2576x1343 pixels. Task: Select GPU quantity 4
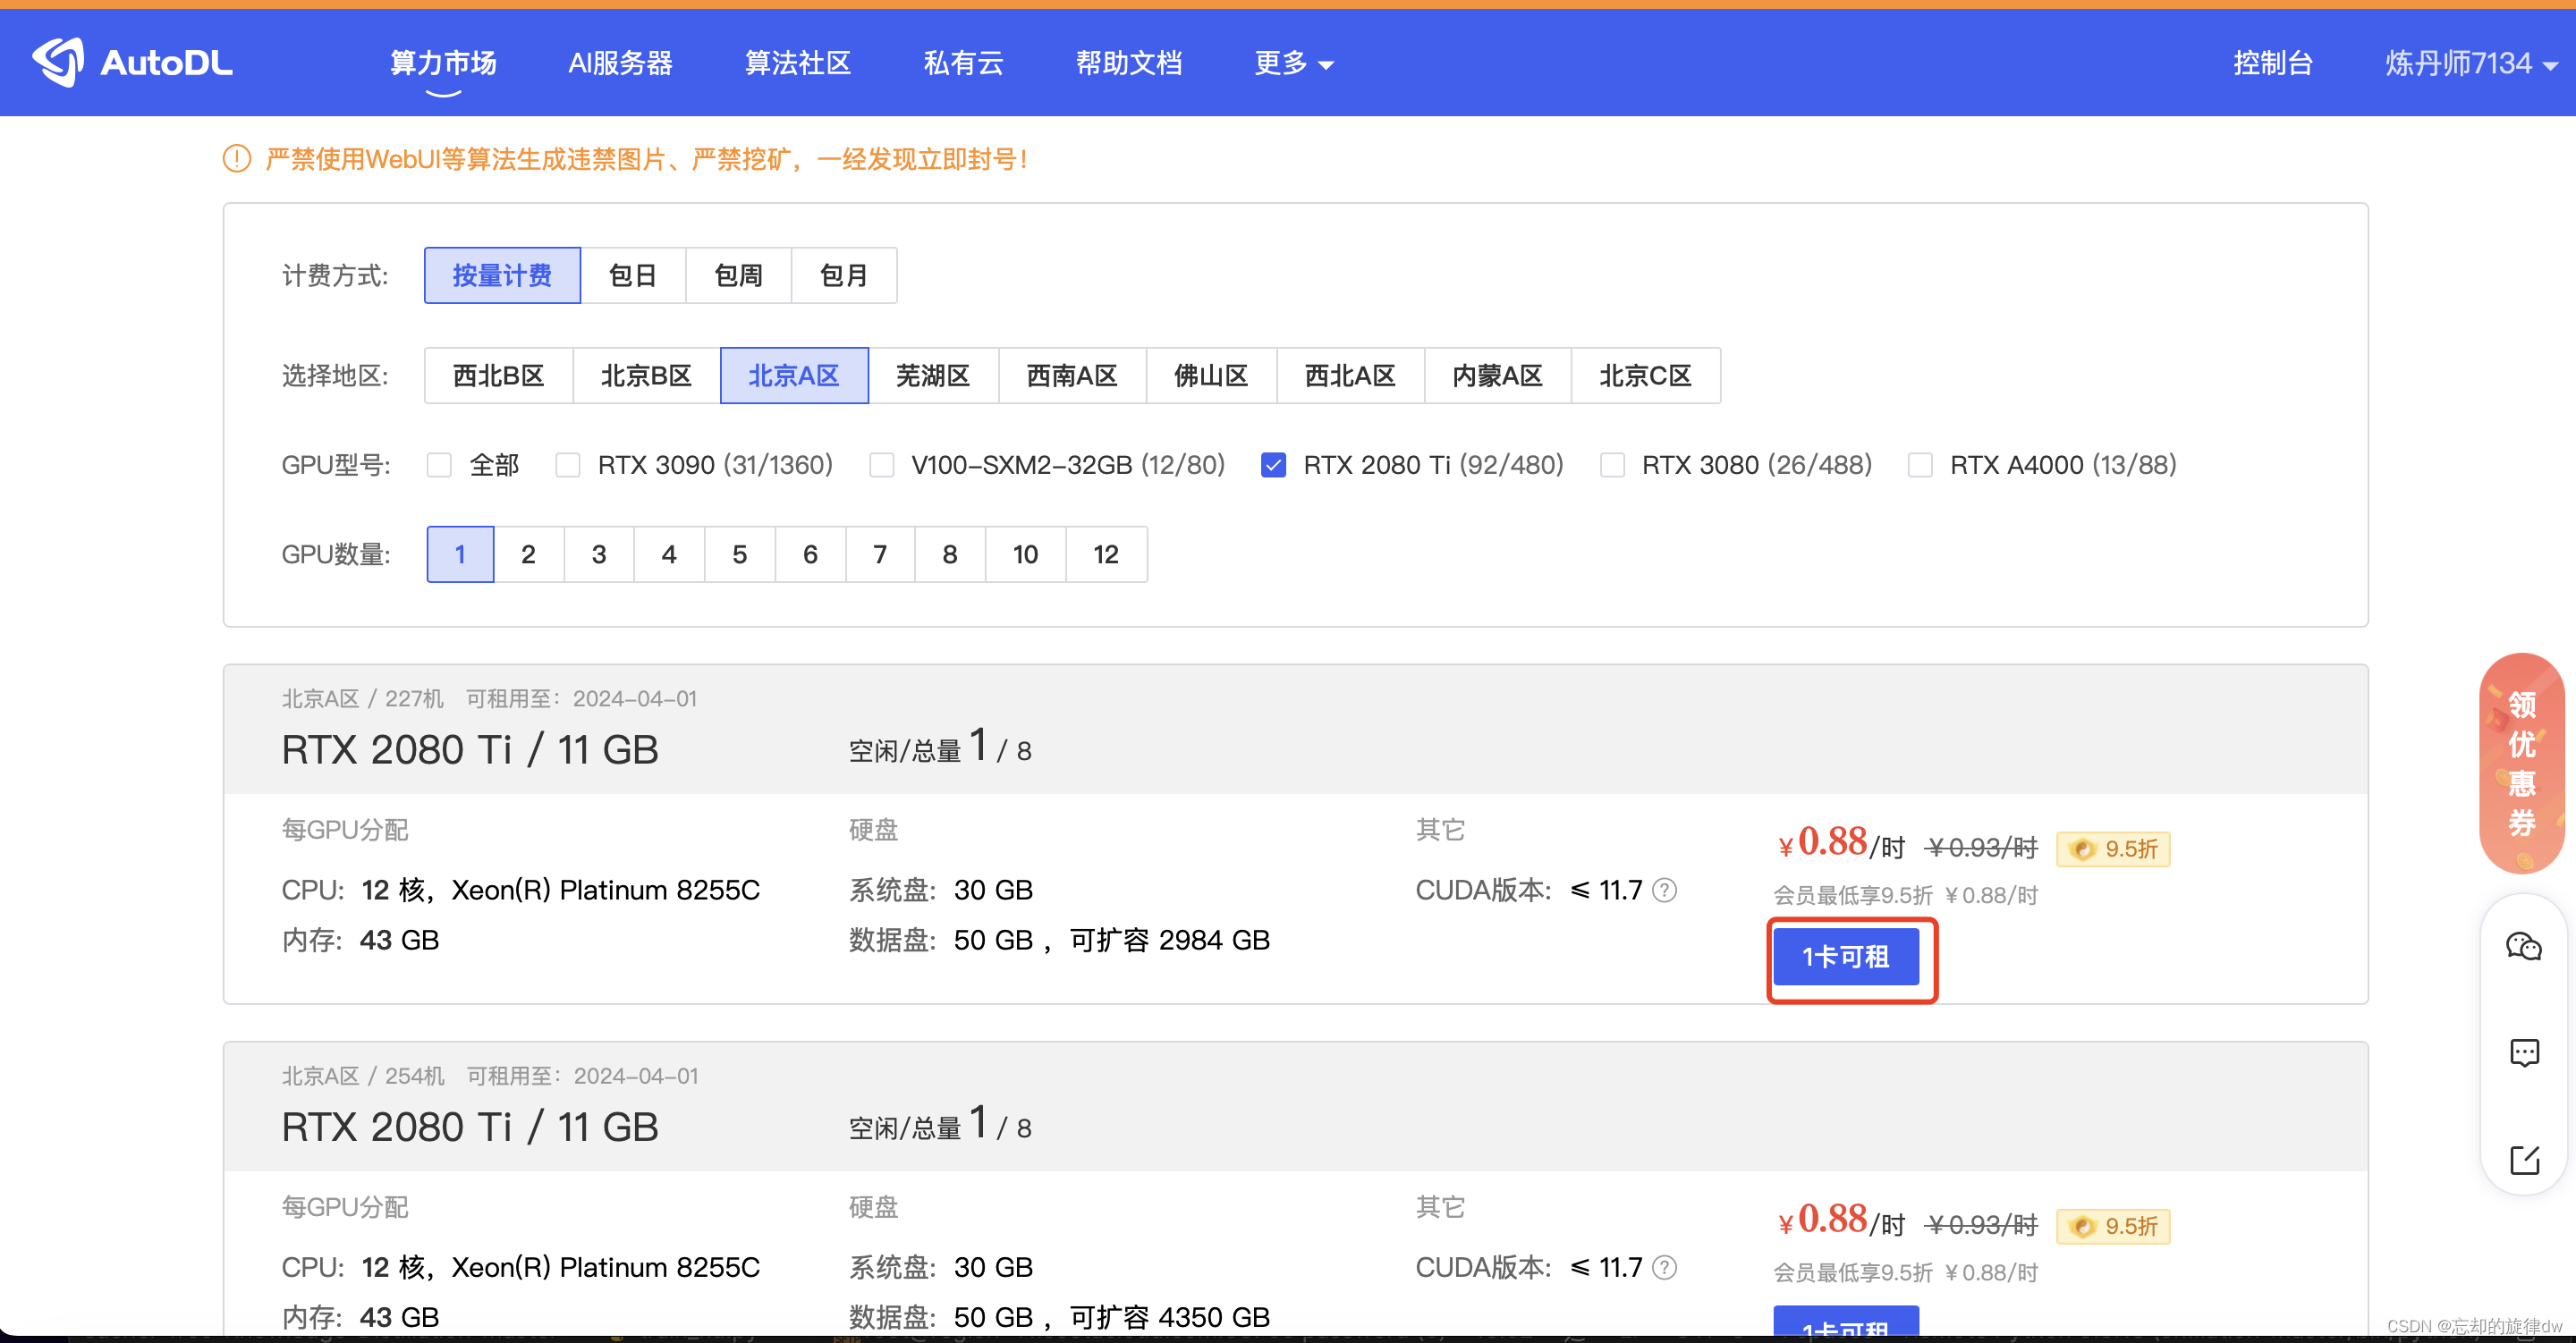point(668,553)
